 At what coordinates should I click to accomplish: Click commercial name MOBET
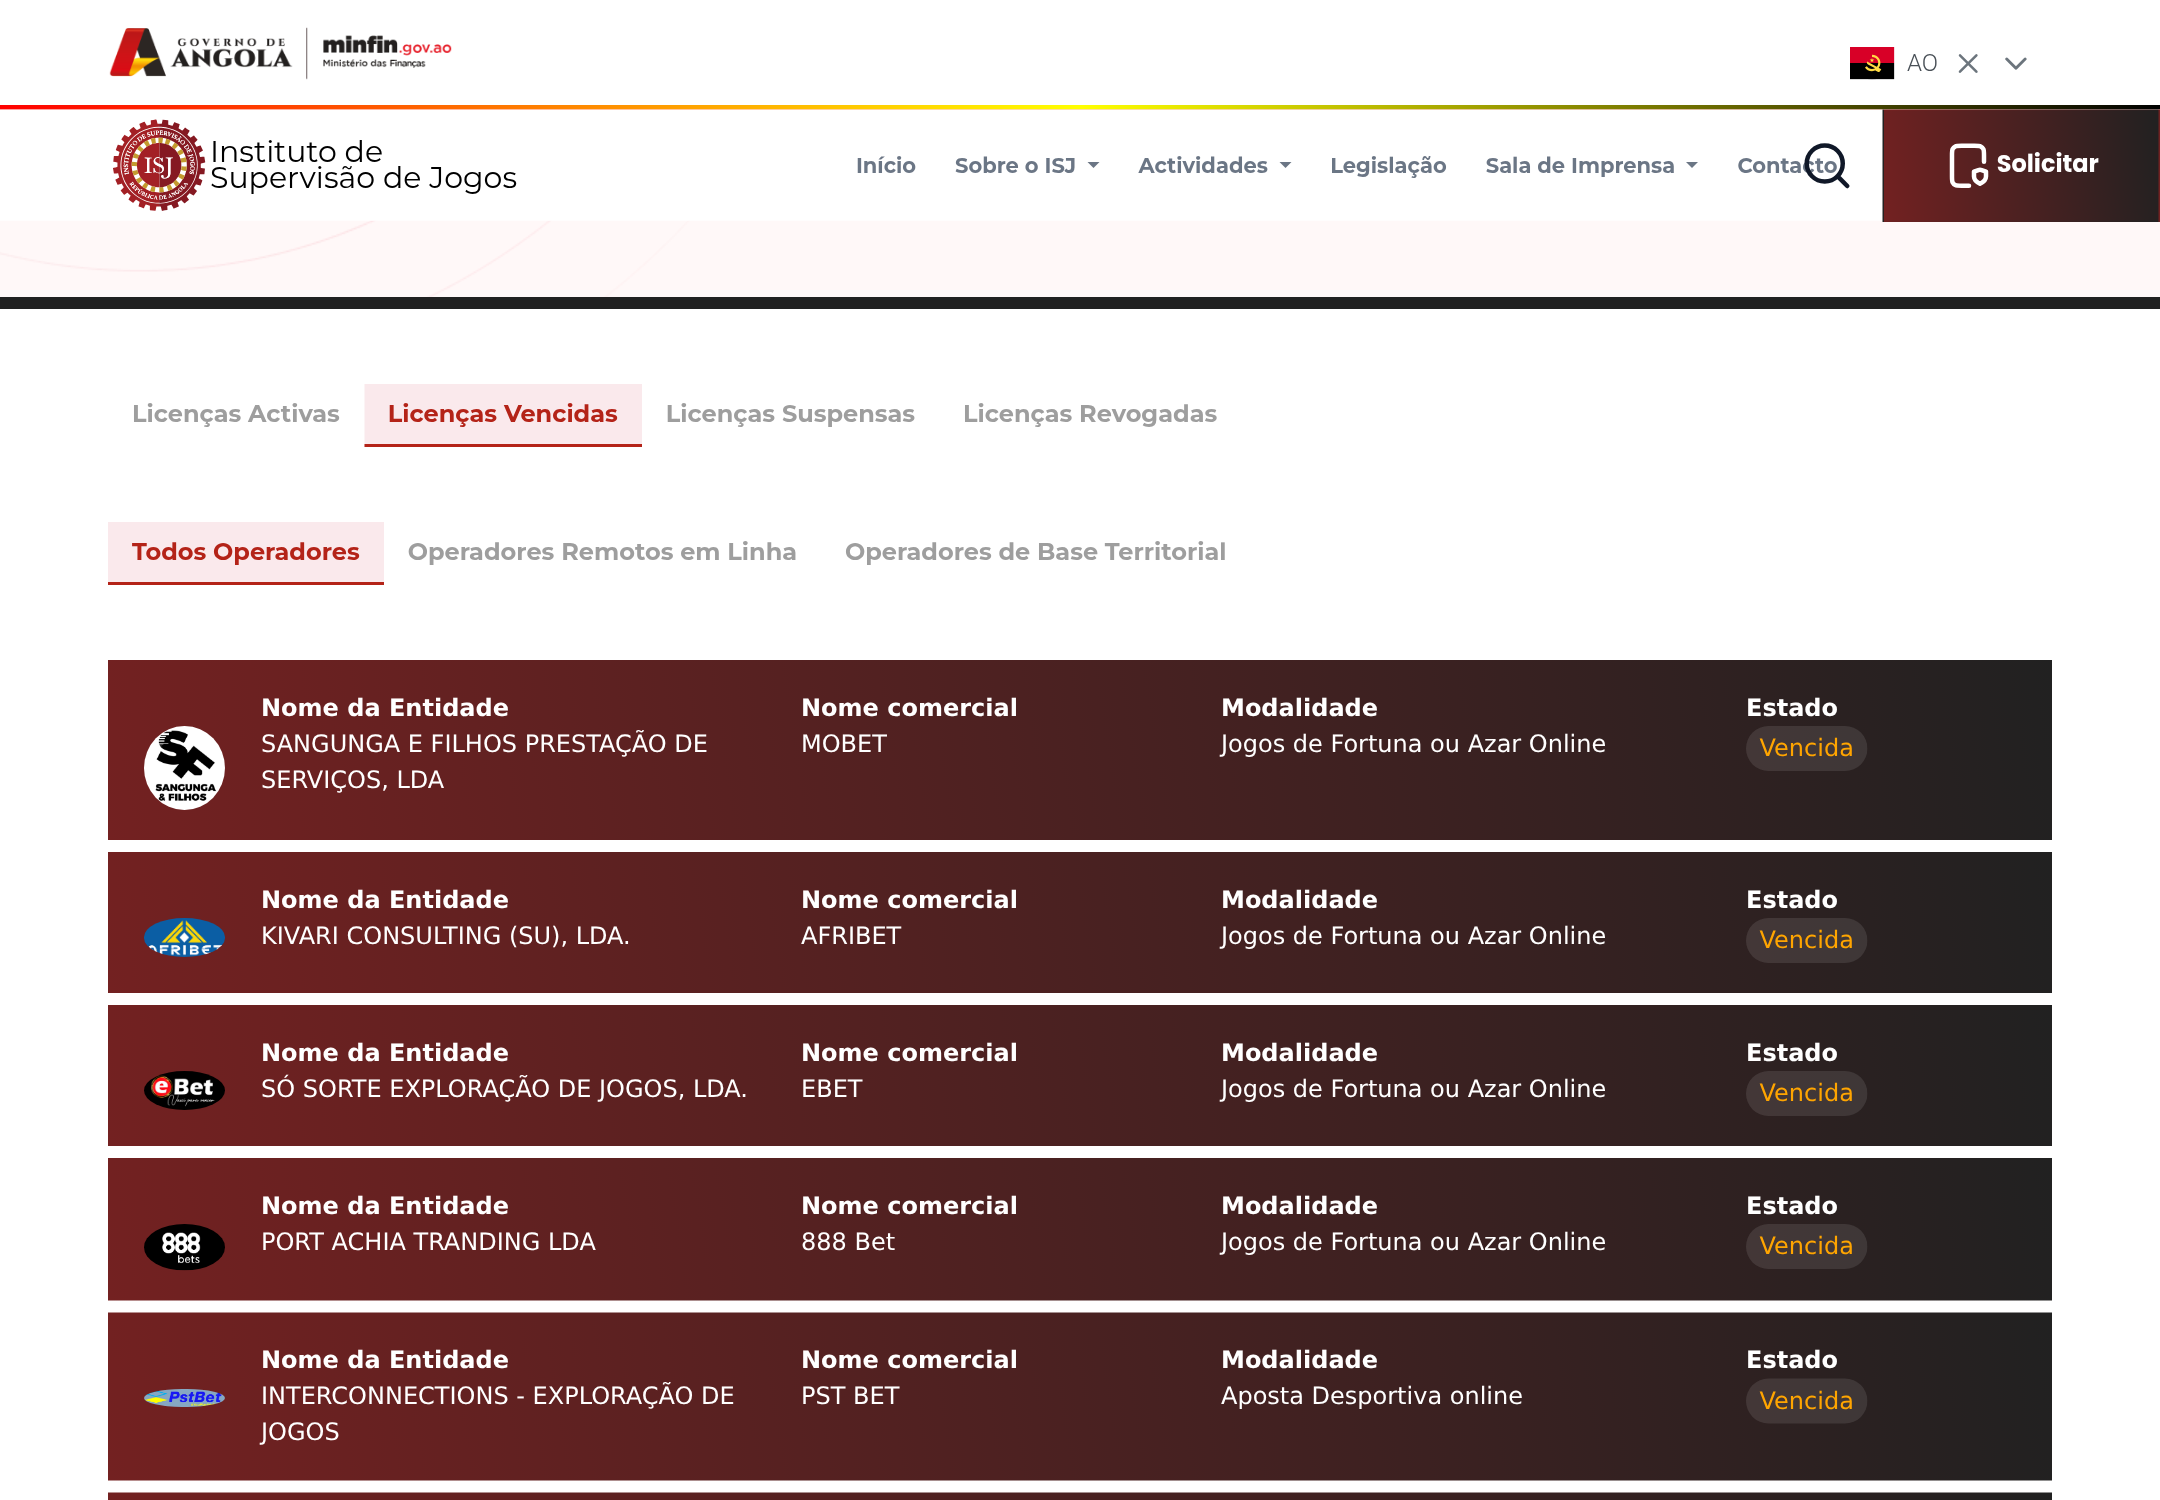click(x=844, y=744)
